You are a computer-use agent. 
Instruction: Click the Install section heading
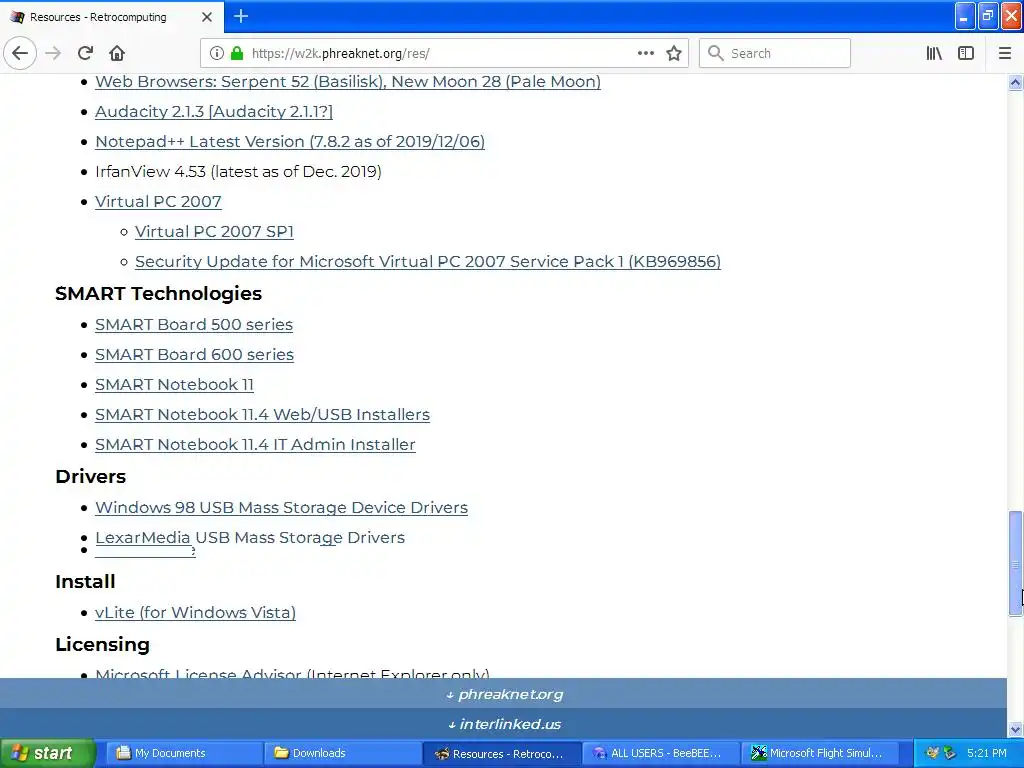pyautogui.click(x=86, y=581)
